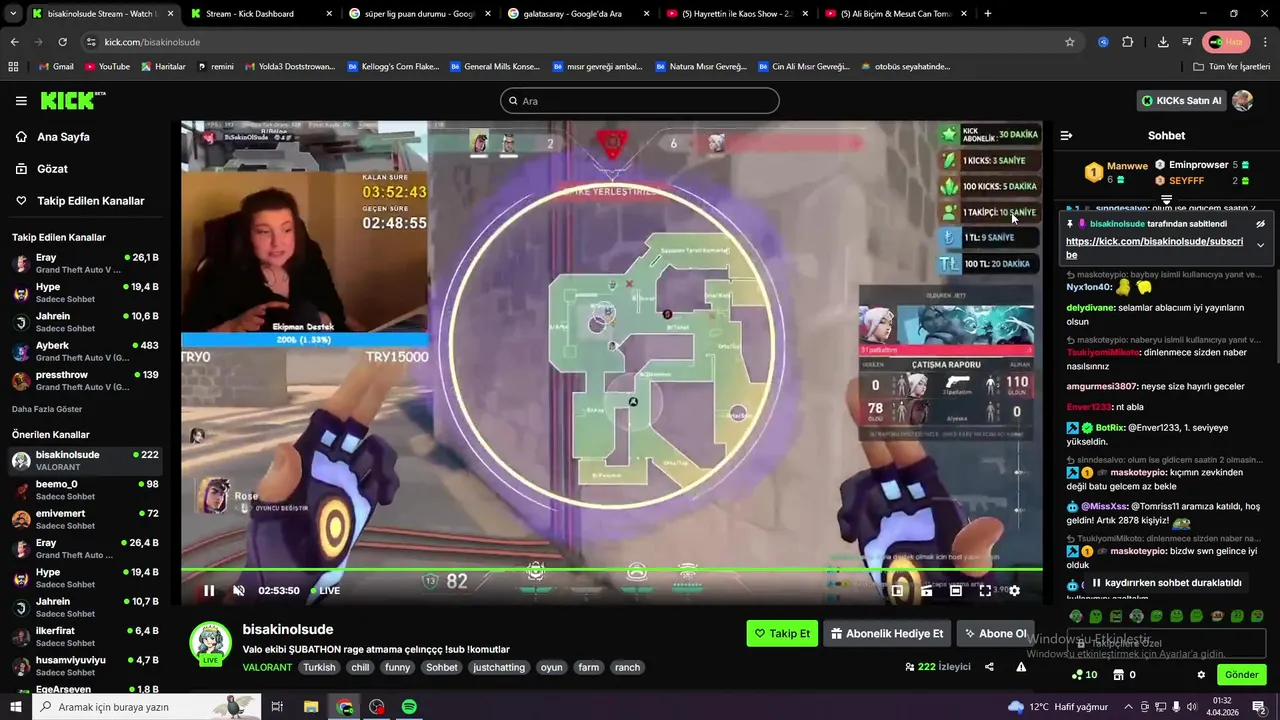
Task: Create a clip of the stream
Action: tap(926, 591)
